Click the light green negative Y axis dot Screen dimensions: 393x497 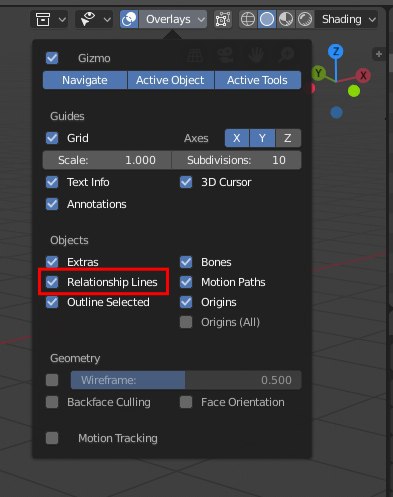click(x=354, y=91)
